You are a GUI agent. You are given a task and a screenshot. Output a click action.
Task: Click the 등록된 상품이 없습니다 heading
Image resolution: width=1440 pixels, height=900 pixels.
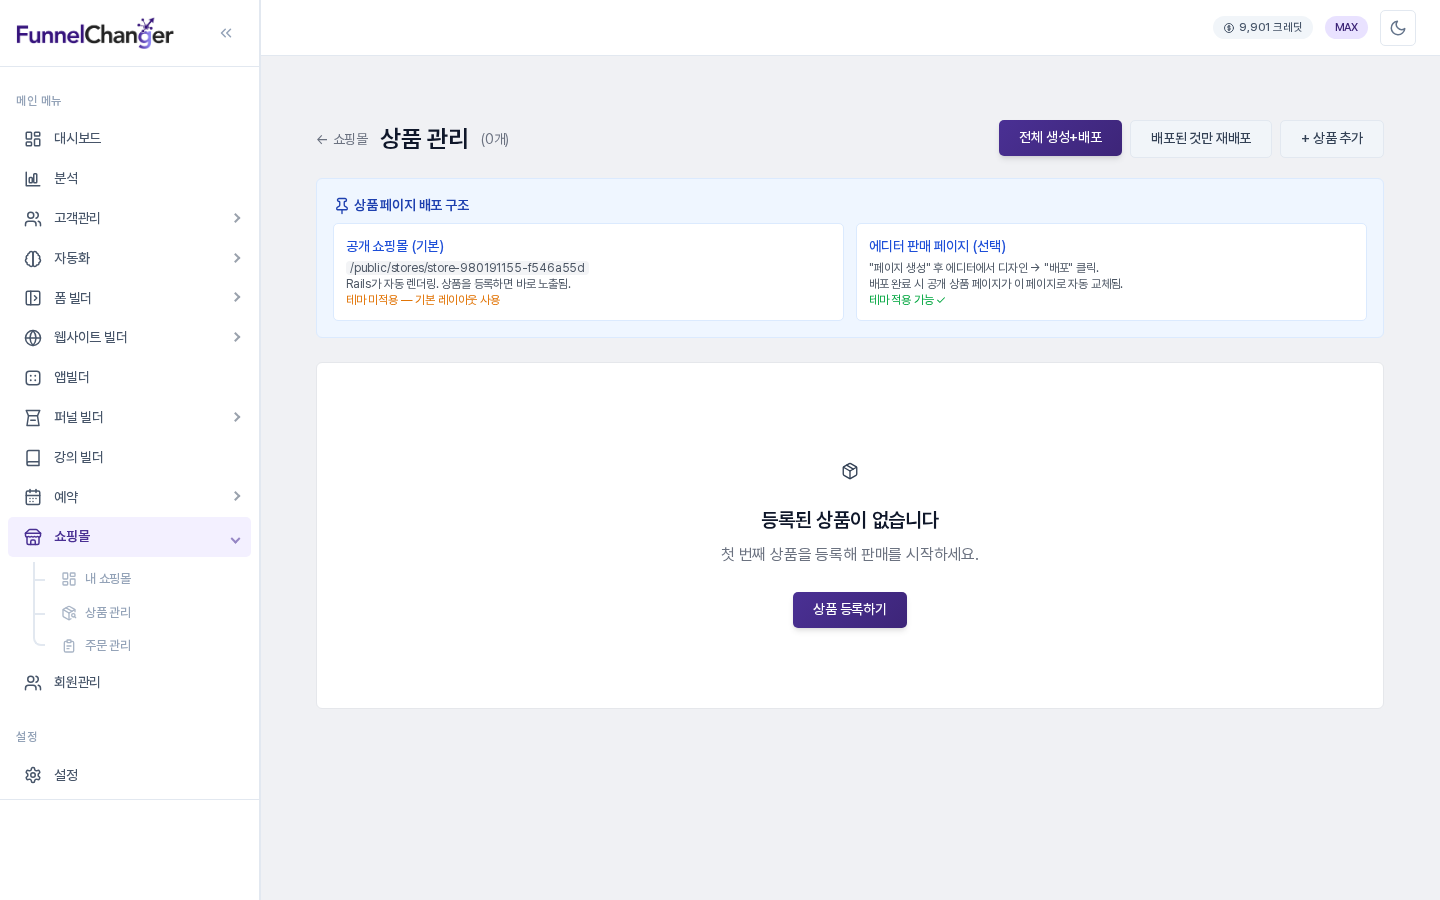[850, 520]
